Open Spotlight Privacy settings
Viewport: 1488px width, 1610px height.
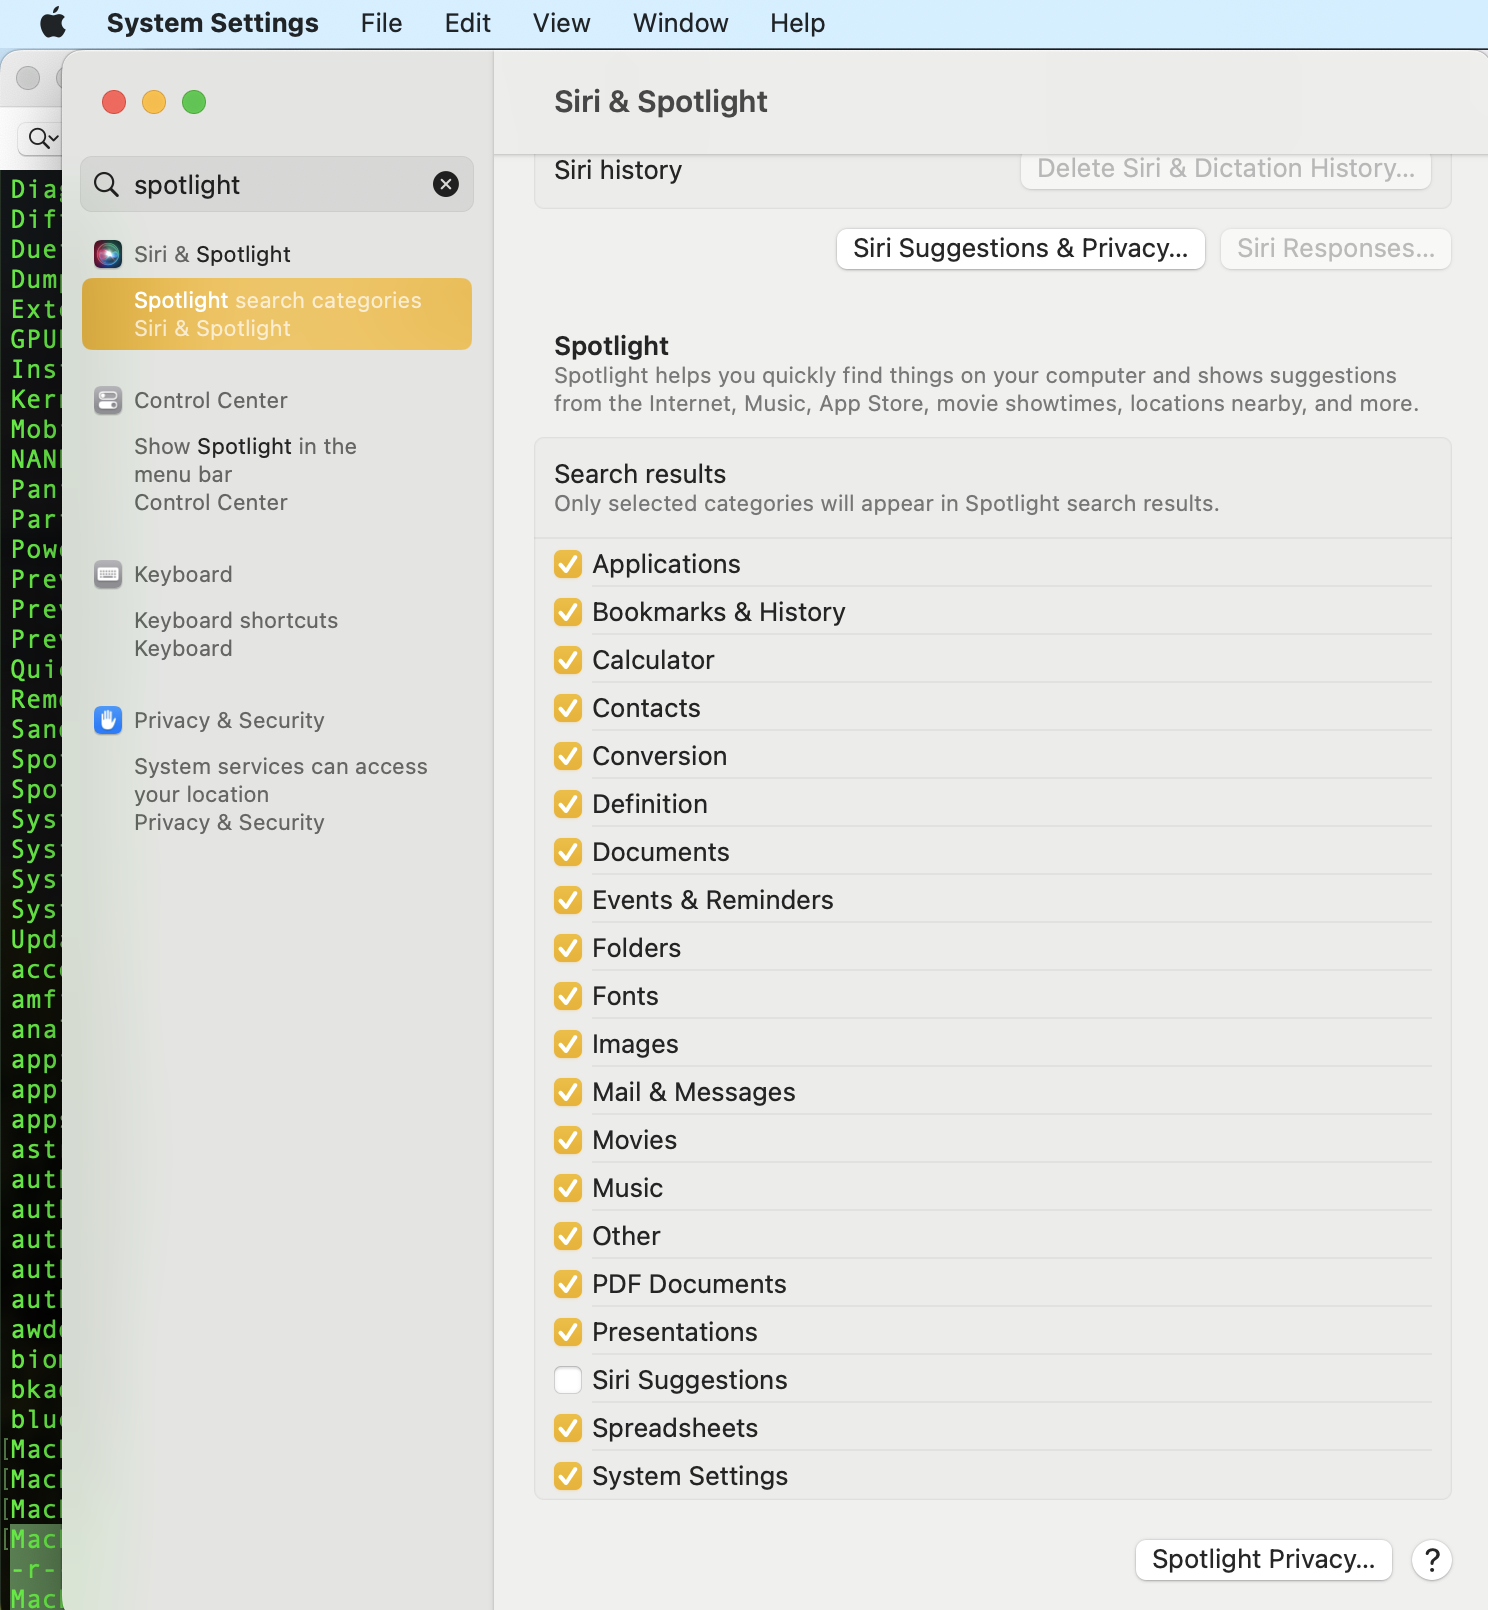coord(1263,1560)
